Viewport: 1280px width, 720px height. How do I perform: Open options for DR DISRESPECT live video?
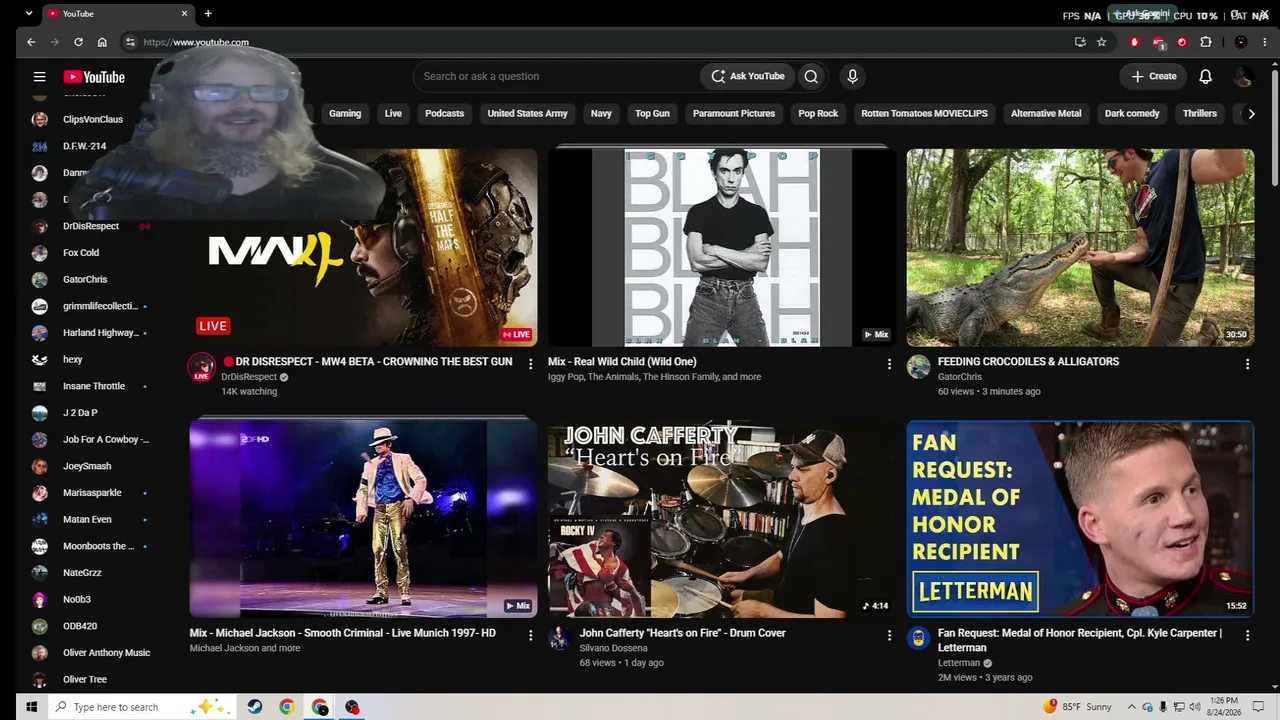pyautogui.click(x=531, y=364)
